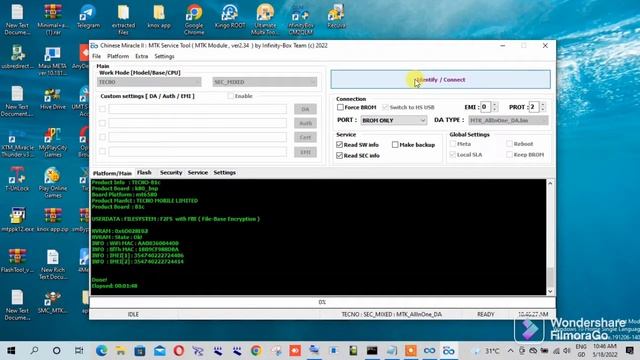
Task: Open the extracted files folder icon
Action: 123,19
